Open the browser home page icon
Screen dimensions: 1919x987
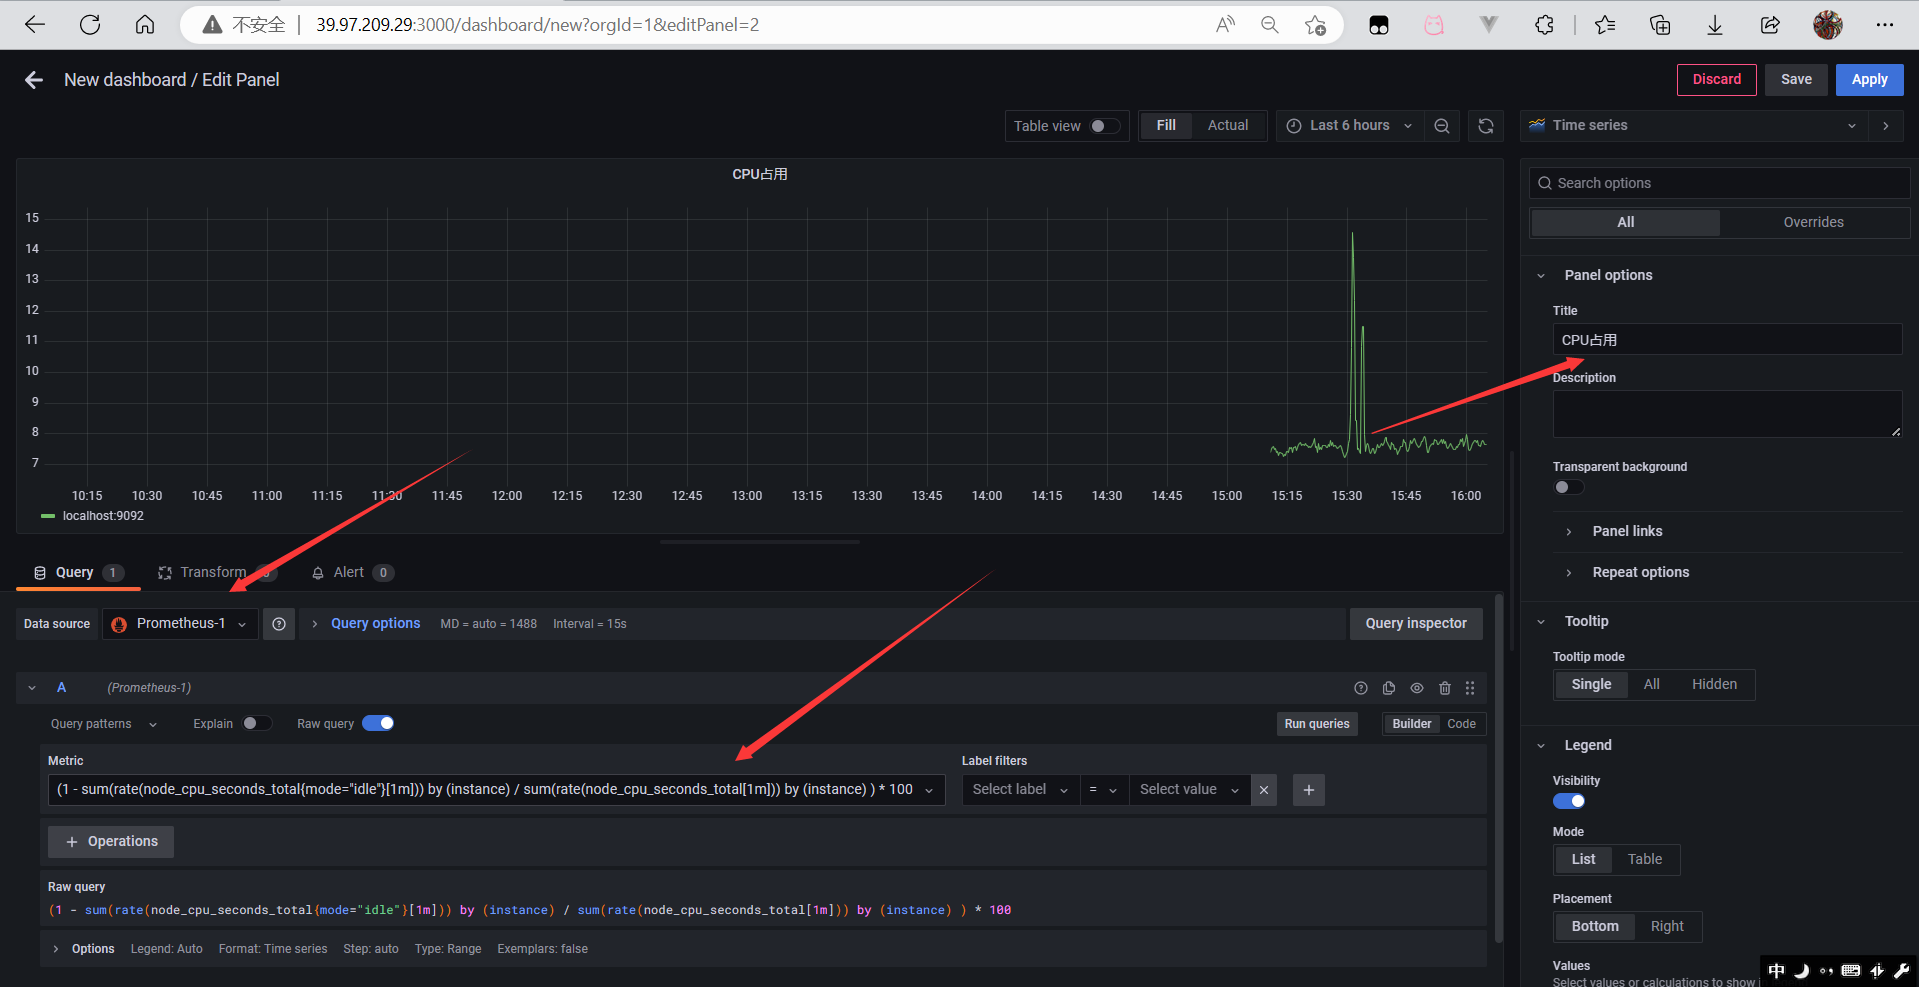click(145, 25)
